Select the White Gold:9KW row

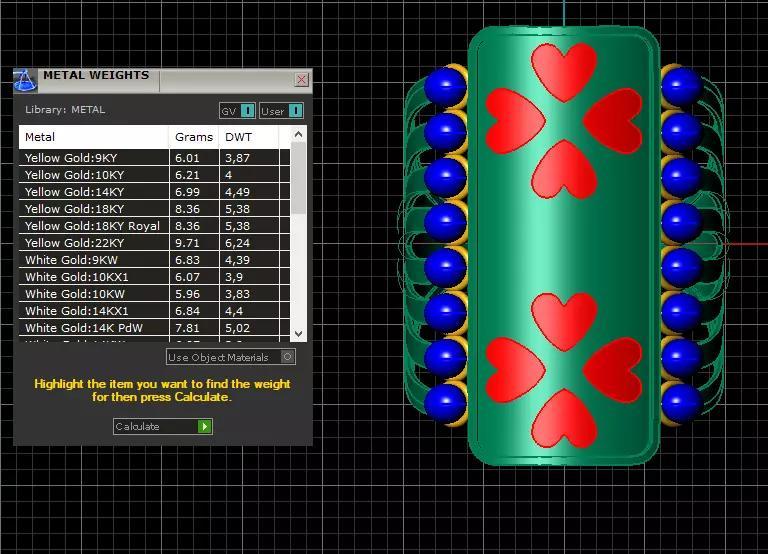pos(154,260)
